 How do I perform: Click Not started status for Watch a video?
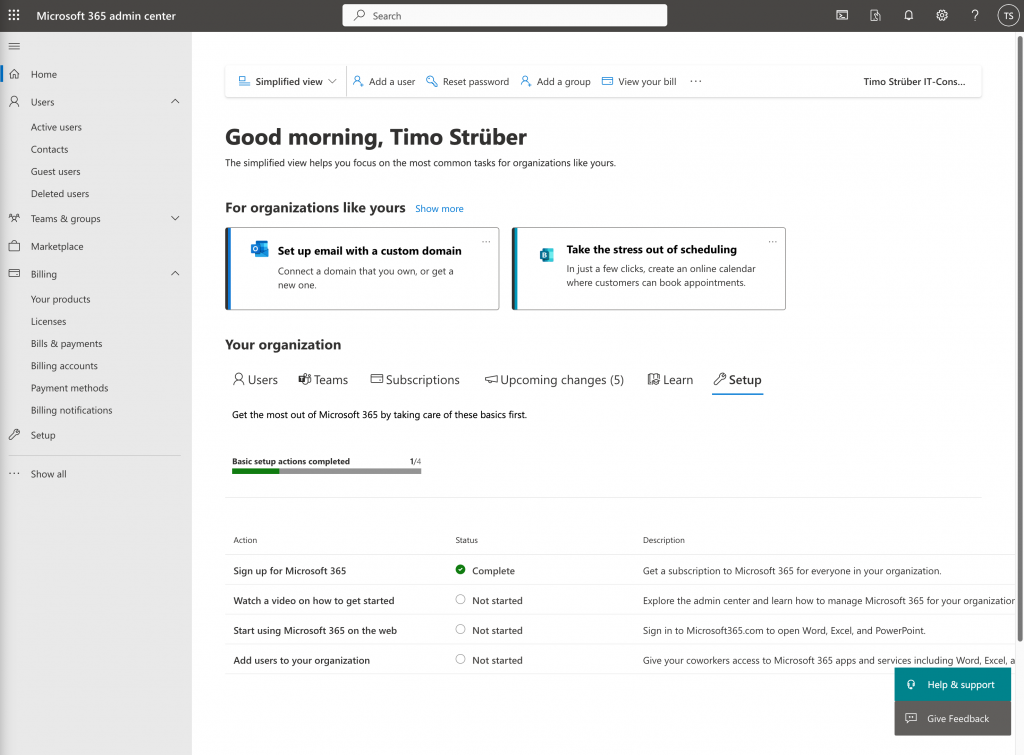point(496,601)
